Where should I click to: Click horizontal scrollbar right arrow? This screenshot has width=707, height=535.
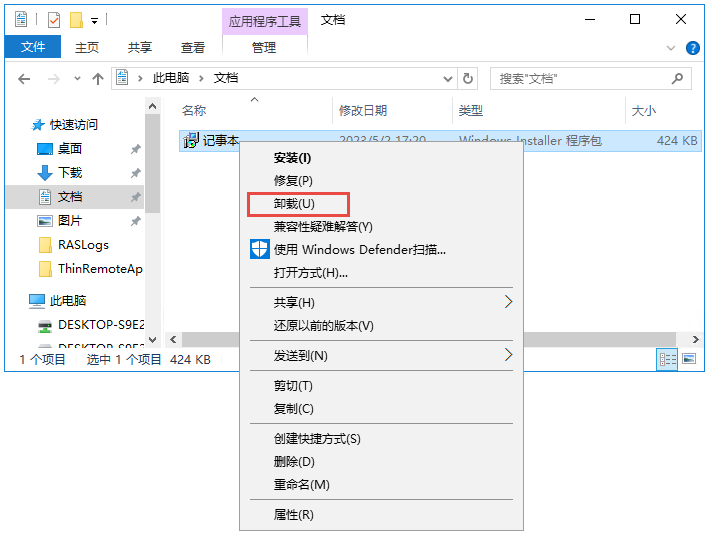coord(695,339)
